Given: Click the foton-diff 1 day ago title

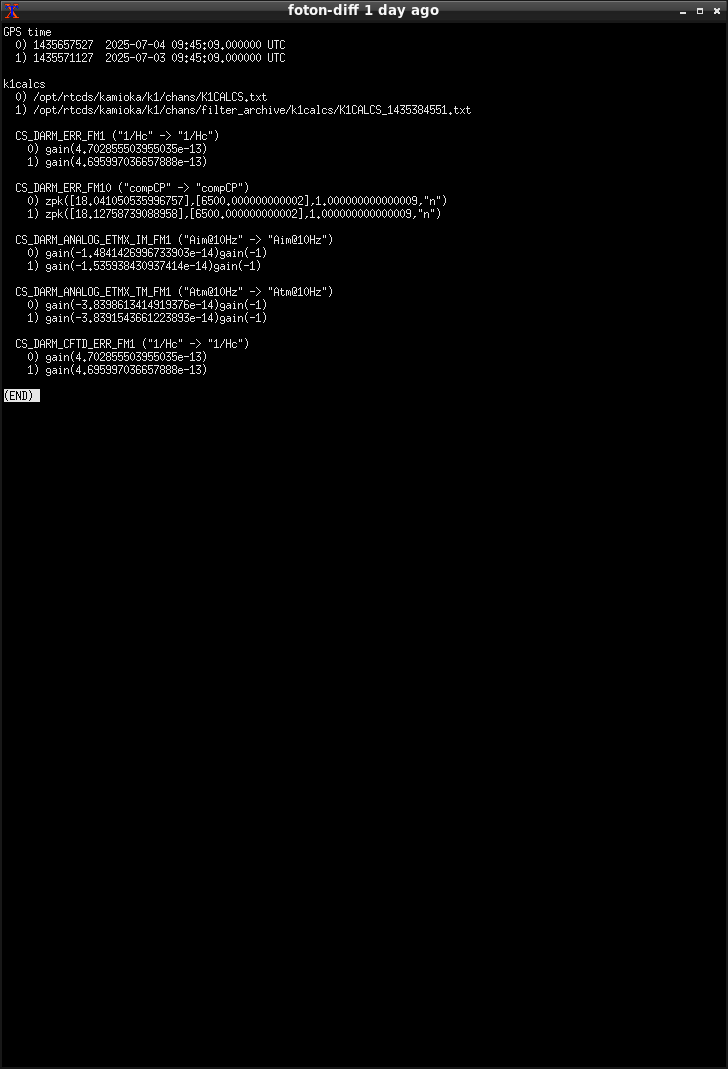Looking at the screenshot, I should pos(363,10).
